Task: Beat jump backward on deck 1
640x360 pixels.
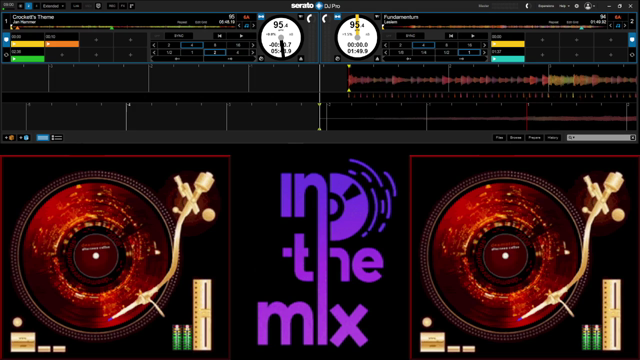Action: point(178,59)
